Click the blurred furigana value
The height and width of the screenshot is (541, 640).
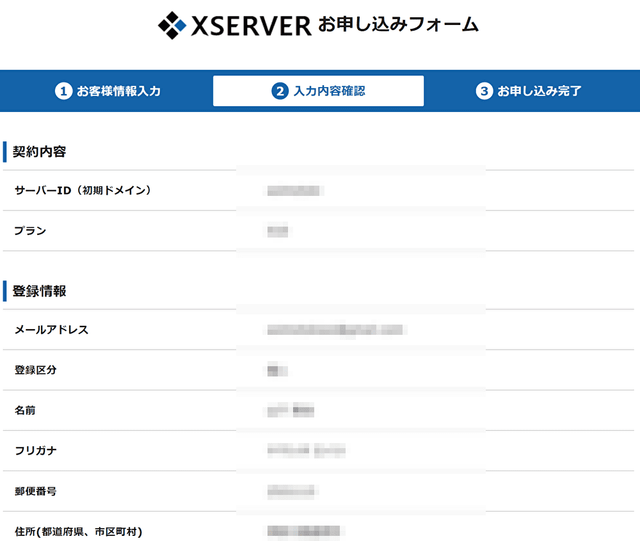pyautogui.click(x=307, y=451)
